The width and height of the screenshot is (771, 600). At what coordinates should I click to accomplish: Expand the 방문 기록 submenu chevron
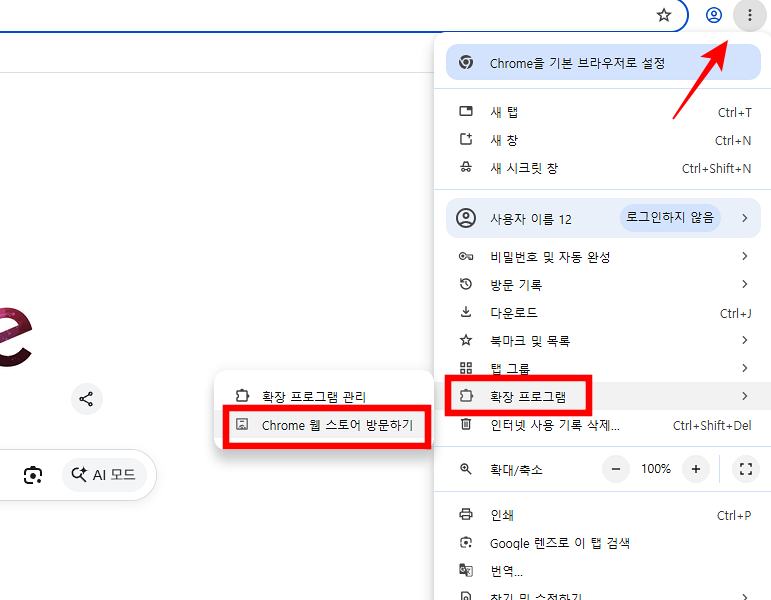(x=744, y=284)
